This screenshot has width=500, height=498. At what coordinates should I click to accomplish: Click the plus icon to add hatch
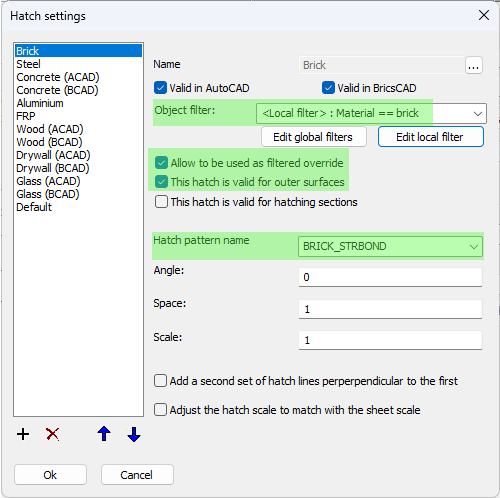click(x=23, y=434)
